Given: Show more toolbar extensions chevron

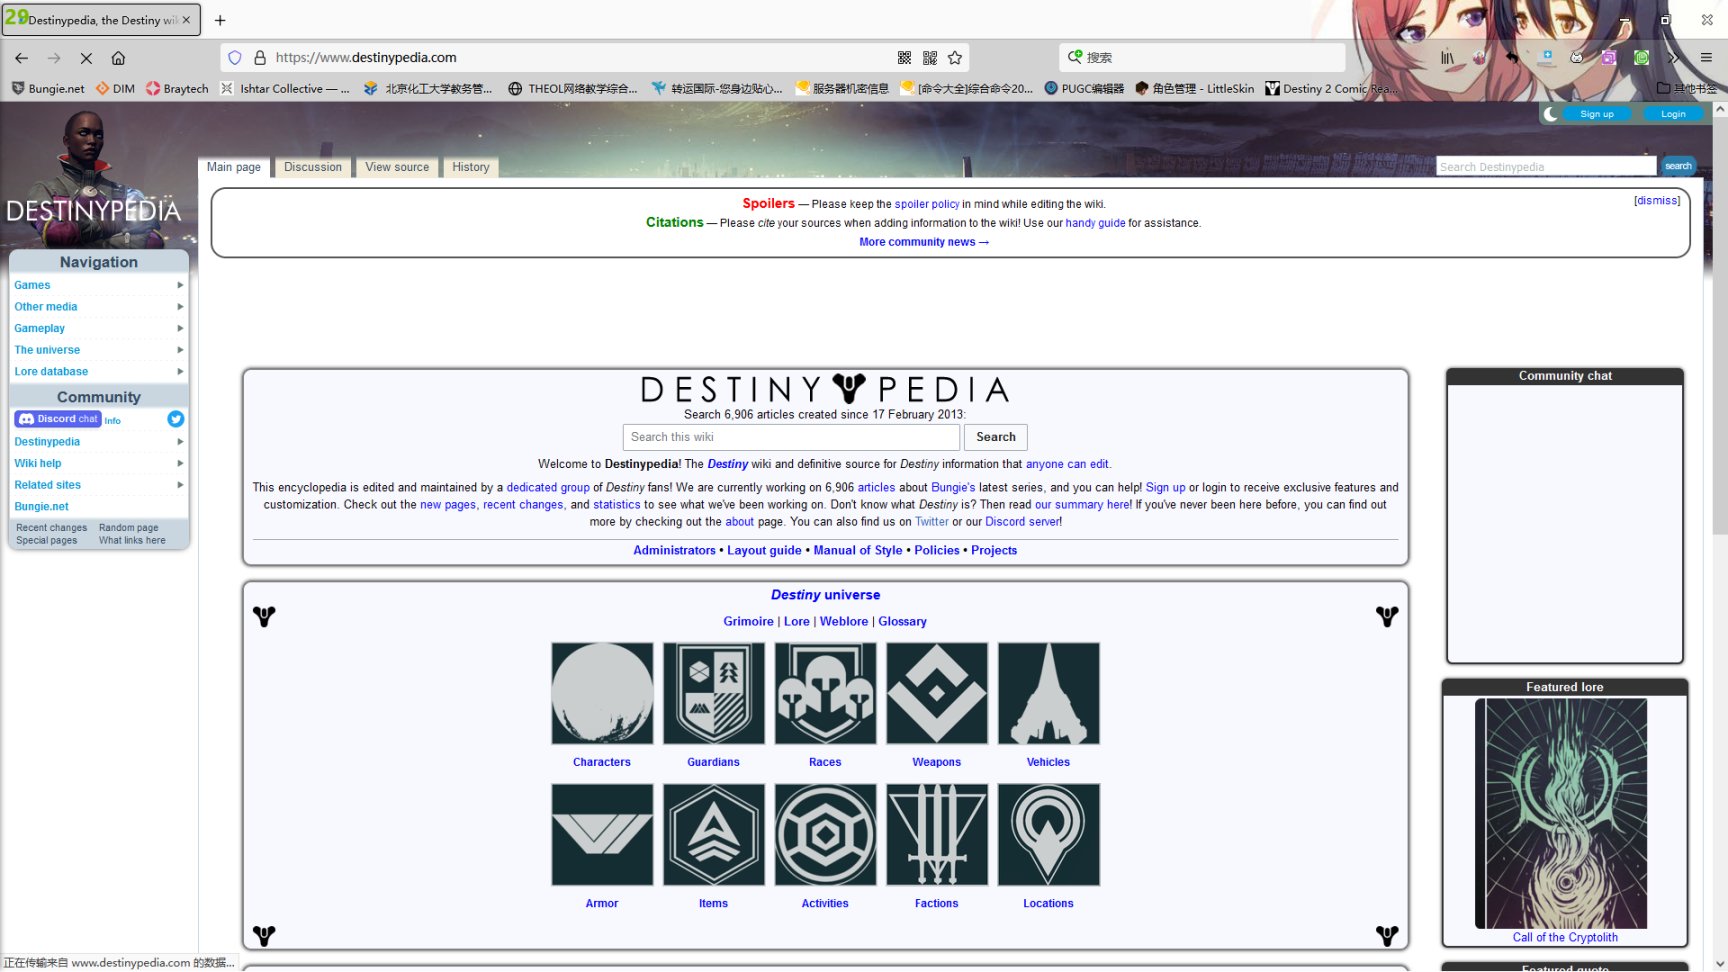Looking at the screenshot, I should (x=1674, y=58).
